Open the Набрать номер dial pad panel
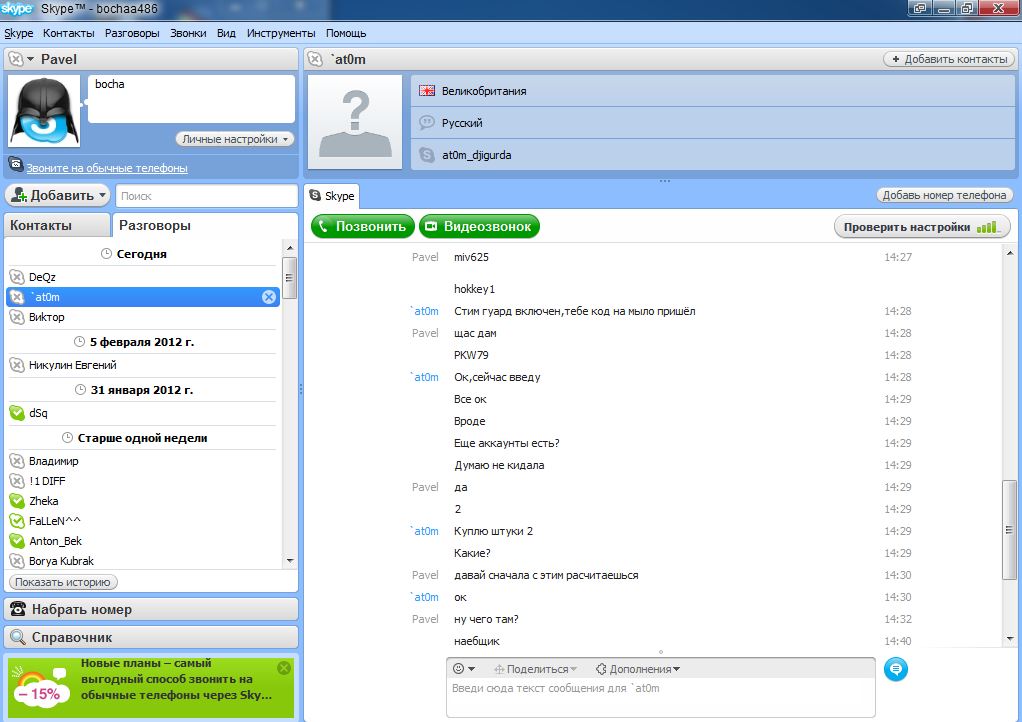1022x722 pixels. click(x=151, y=609)
